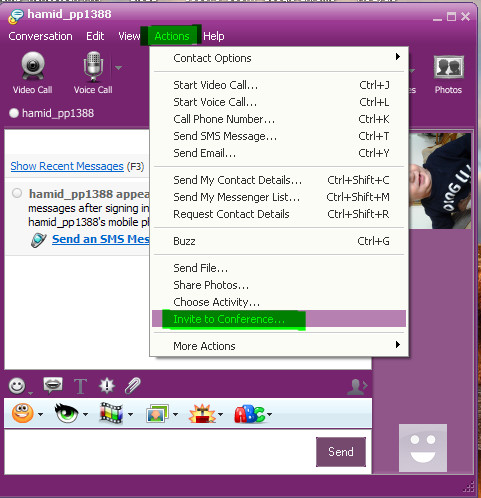Open text formatting T icon

click(80, 386)
